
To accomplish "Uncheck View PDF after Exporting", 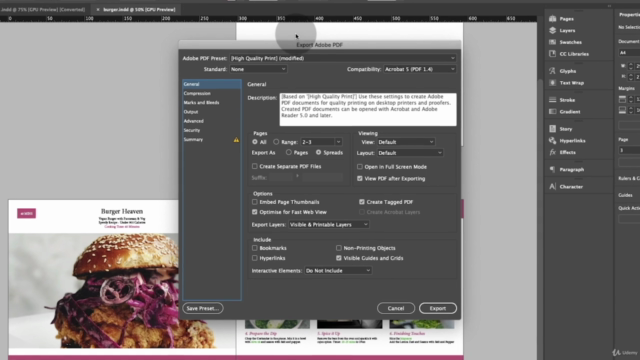I will 360,178.
